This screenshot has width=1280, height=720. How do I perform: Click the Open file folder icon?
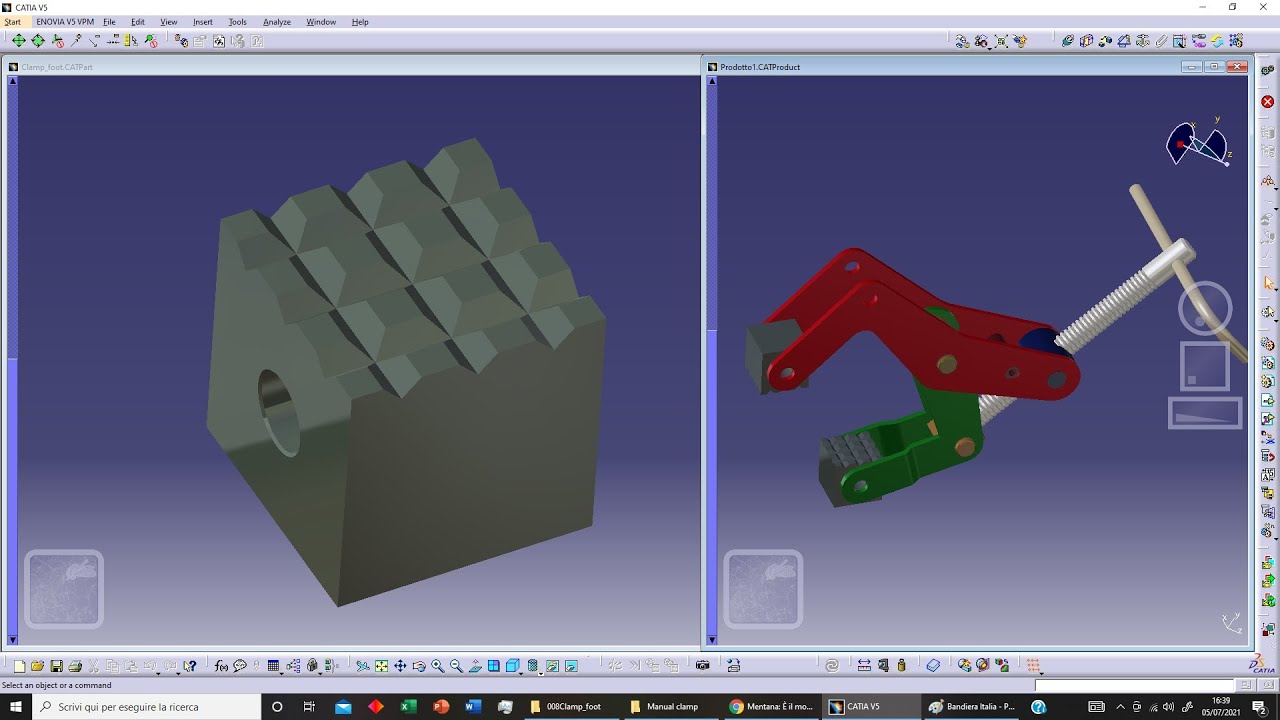tap(37, 666)
